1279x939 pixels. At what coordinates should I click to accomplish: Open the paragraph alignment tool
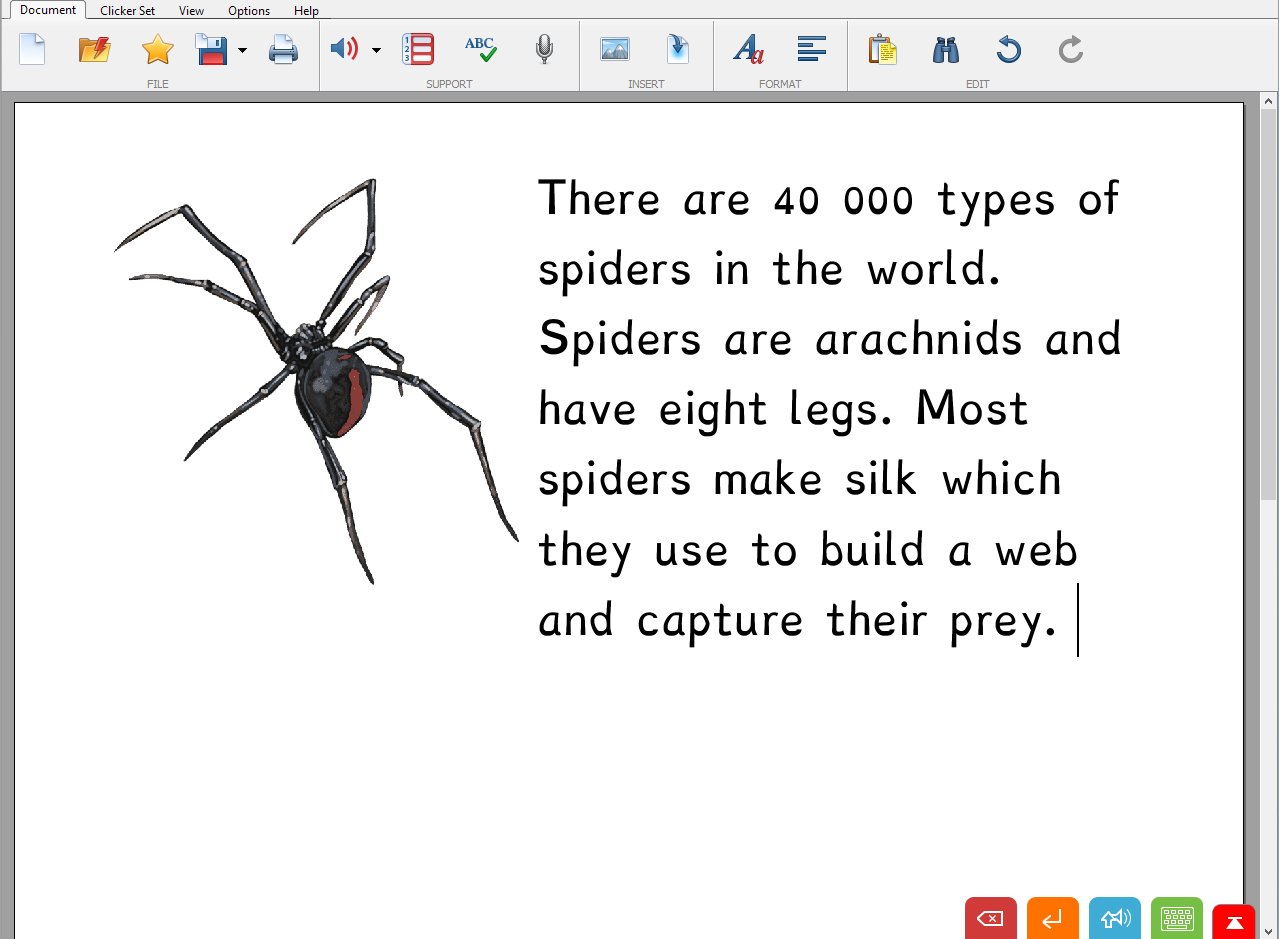tap(811, 48)
